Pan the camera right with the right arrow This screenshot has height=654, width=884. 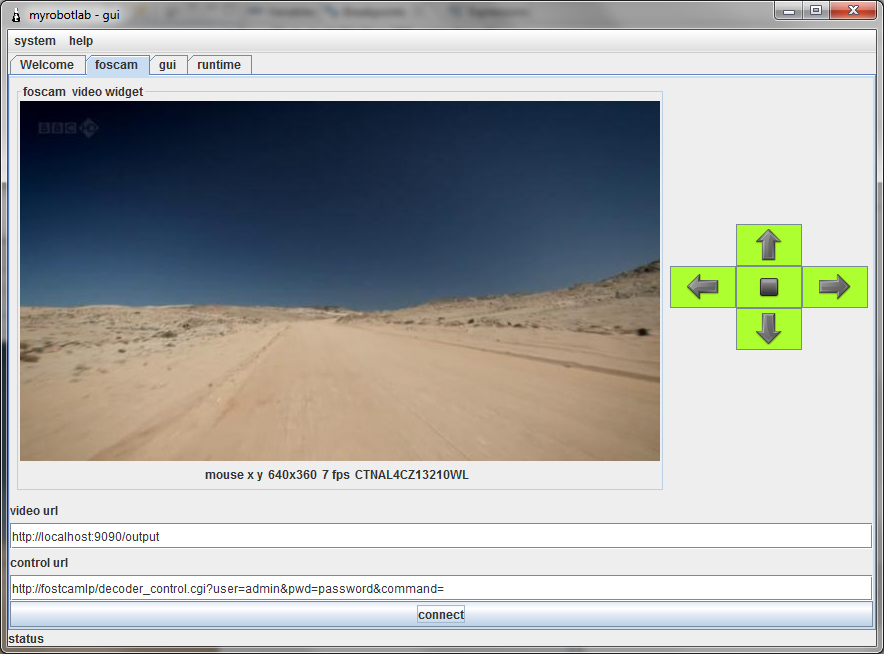[834, 287]
